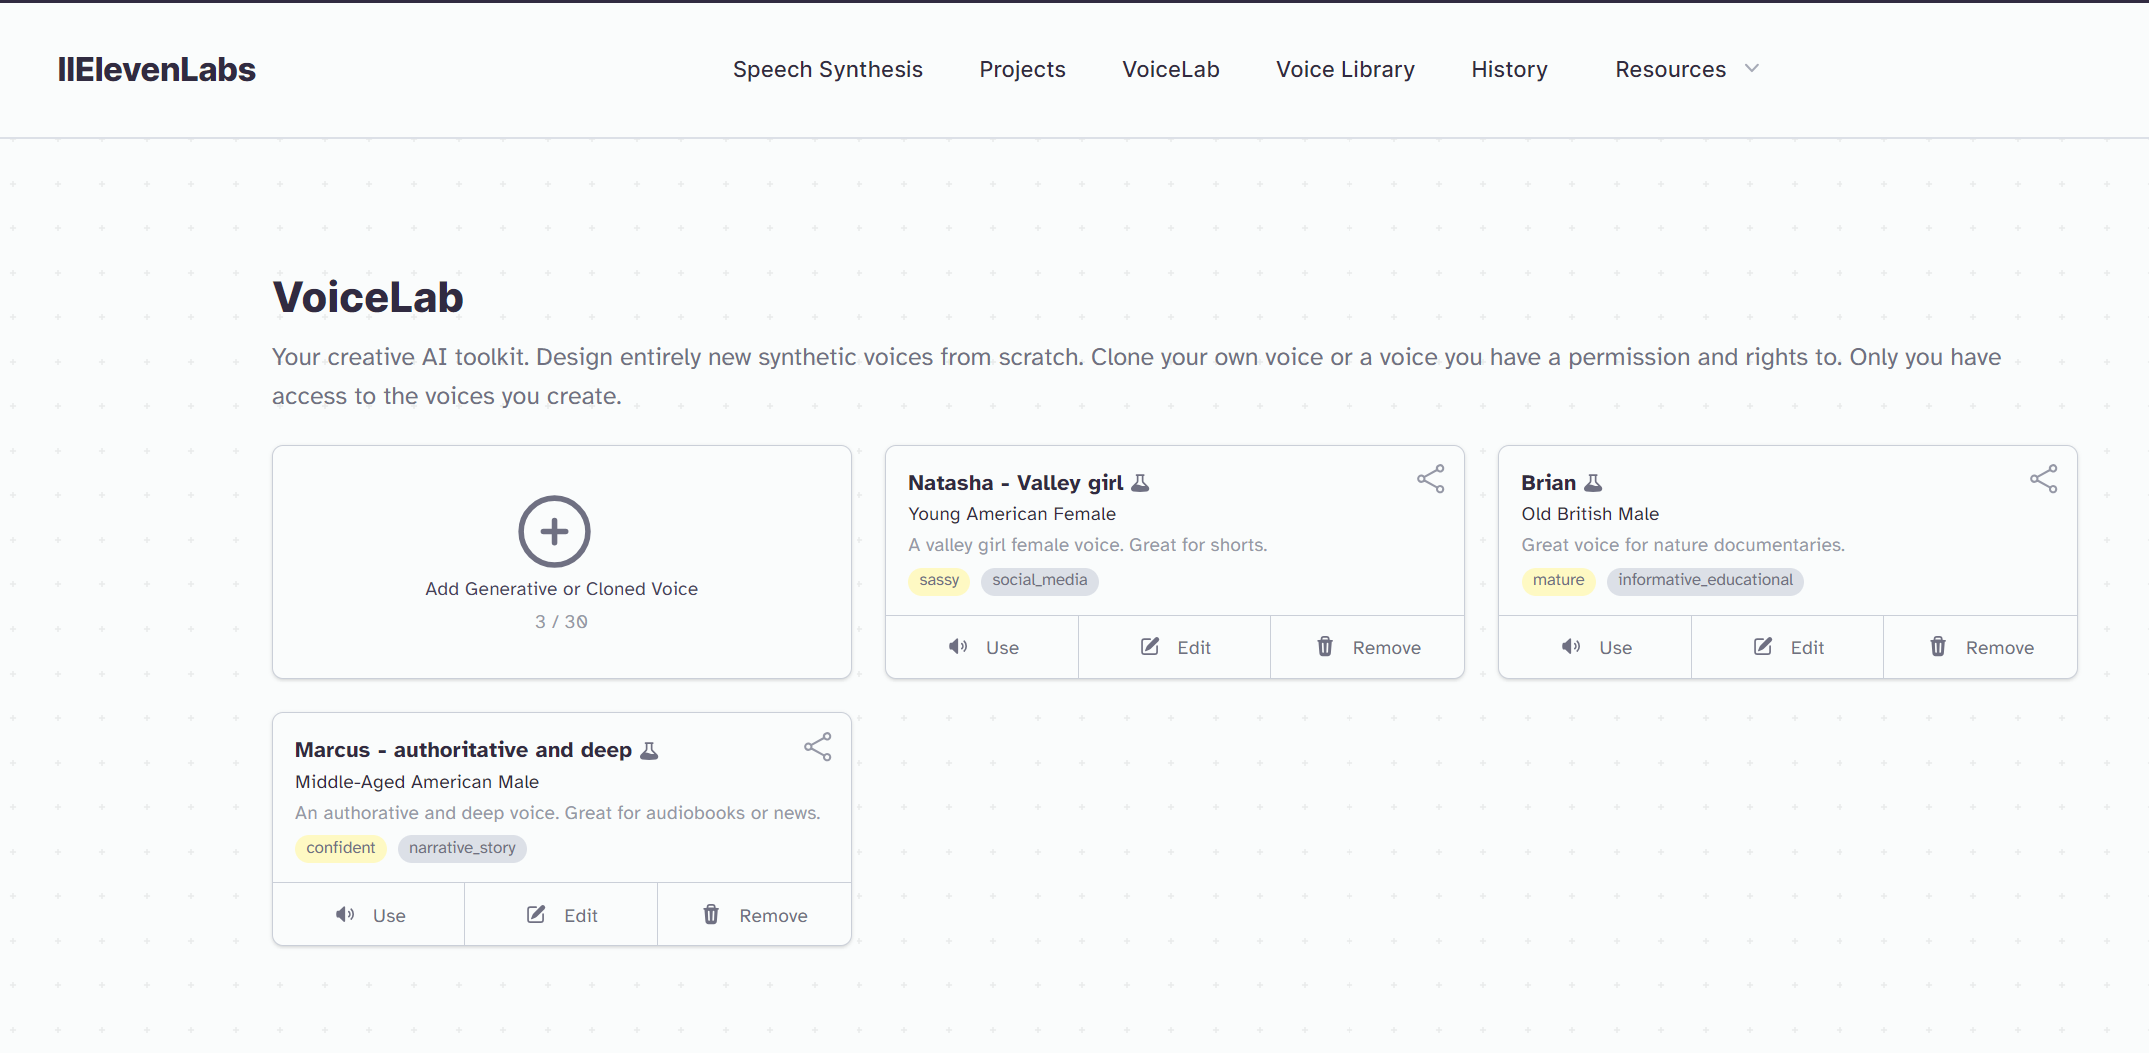Screen dimensions: 2149x1053
Task: Click 'Young American Female' text
Action: (x=1011, y=514)
